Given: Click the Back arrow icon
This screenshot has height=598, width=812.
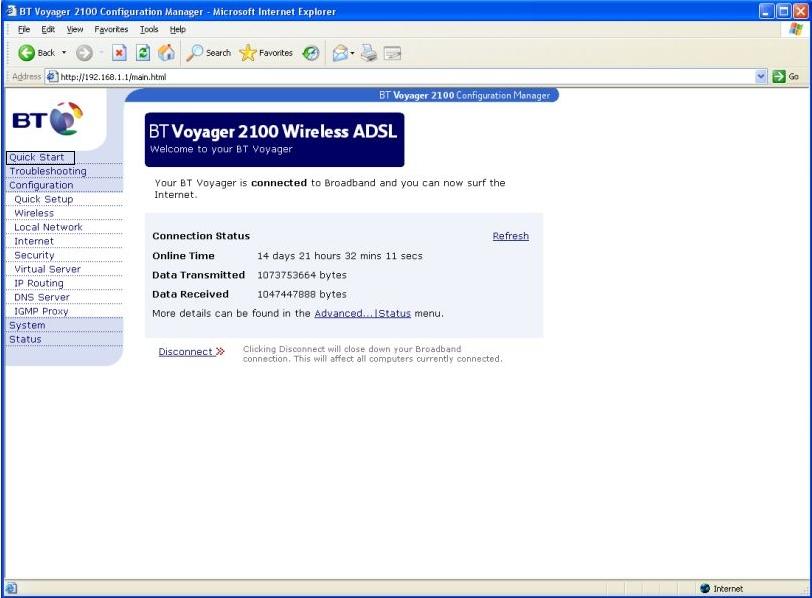Looking at the screenshot, I should 26,53.
